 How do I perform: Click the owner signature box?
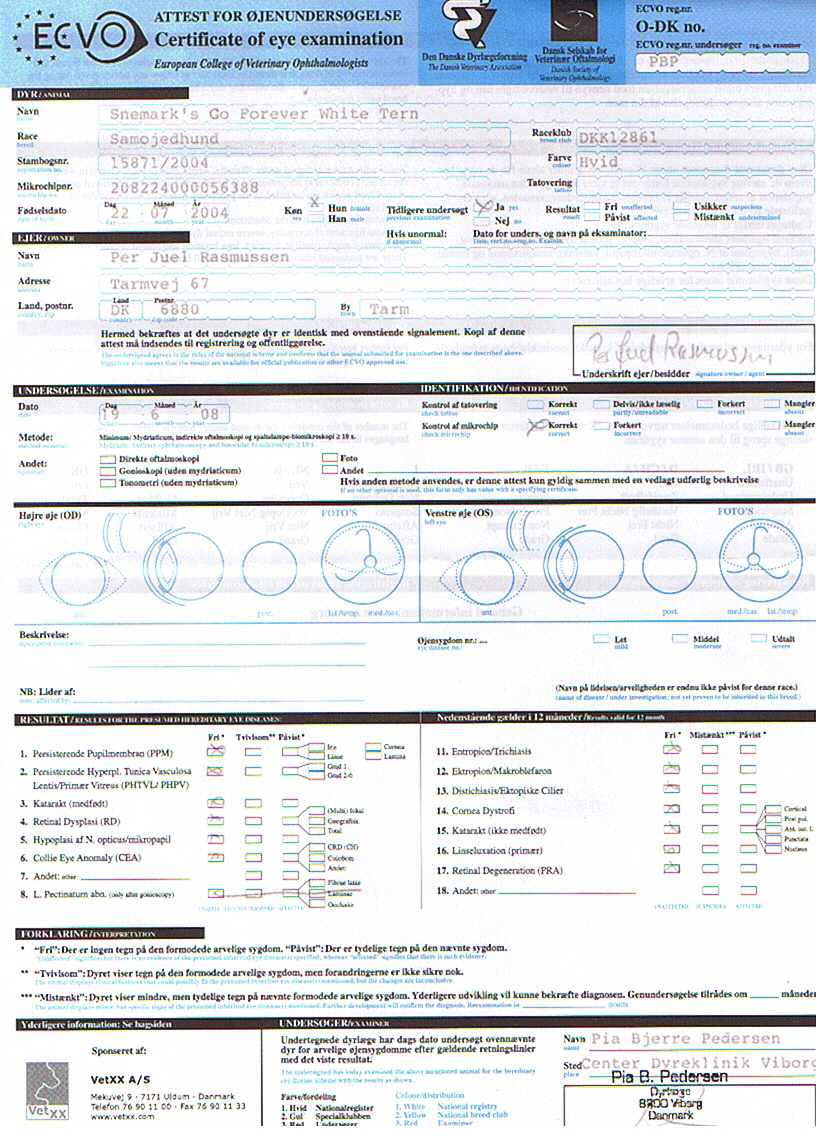coord(693,351)
